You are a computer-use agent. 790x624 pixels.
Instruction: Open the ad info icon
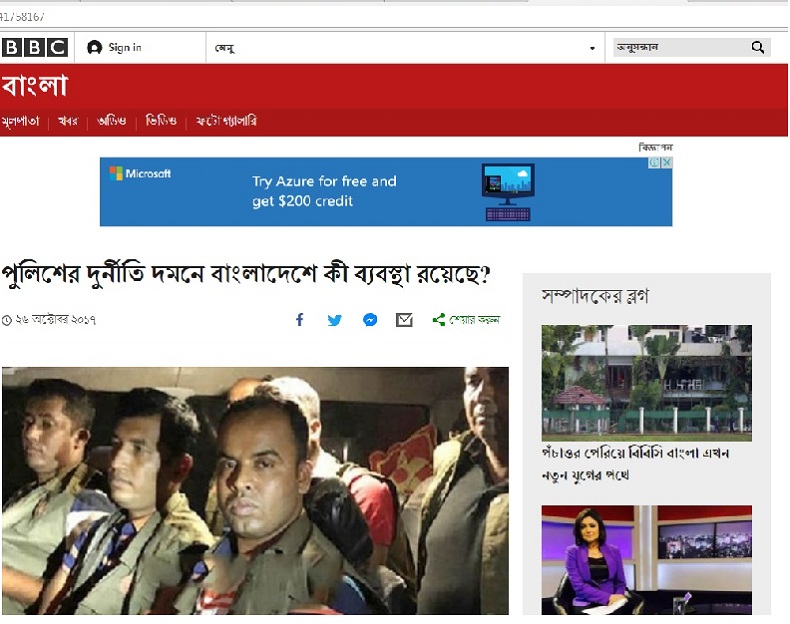(x=655, y=163)
